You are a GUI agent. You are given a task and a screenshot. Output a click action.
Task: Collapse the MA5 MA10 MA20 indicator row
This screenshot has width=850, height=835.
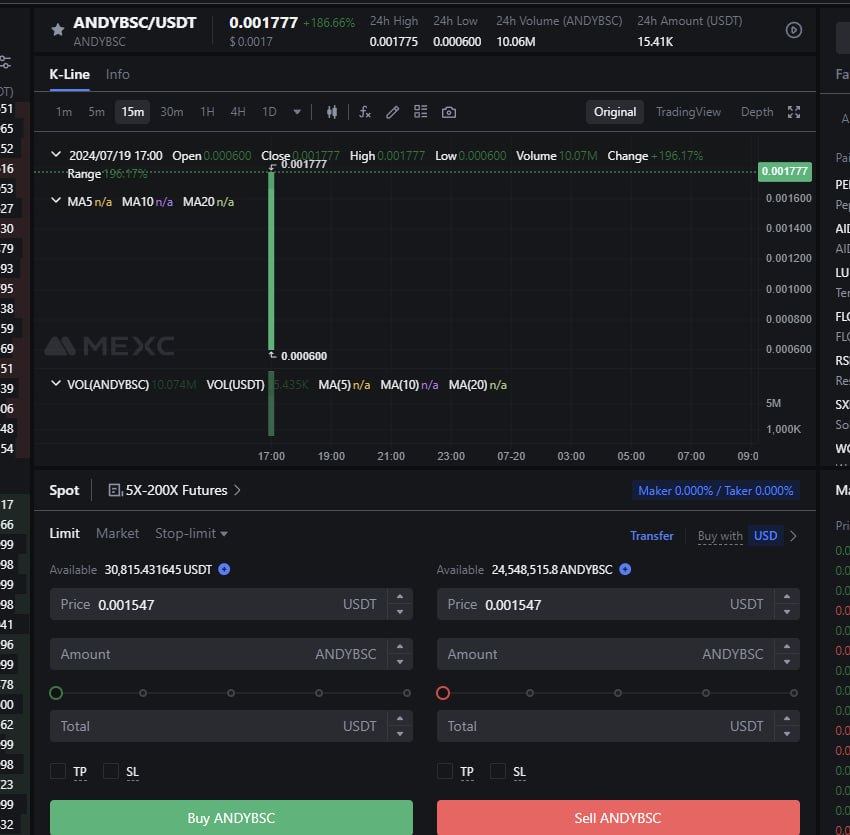coord(55,201)
